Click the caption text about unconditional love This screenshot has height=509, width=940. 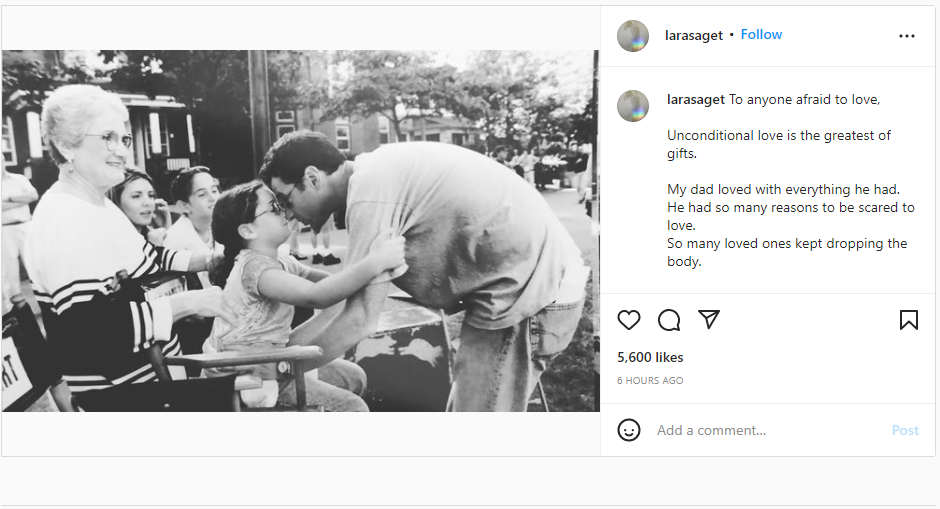click(x=778, y=144)
